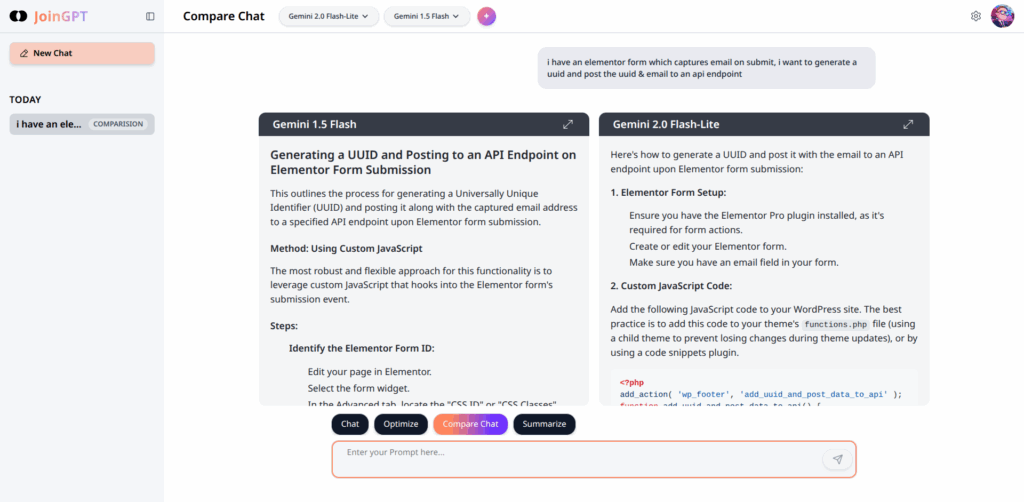Open the Gemini 2.0 Flash-Lite model dropdown

(x=329, y=16)
